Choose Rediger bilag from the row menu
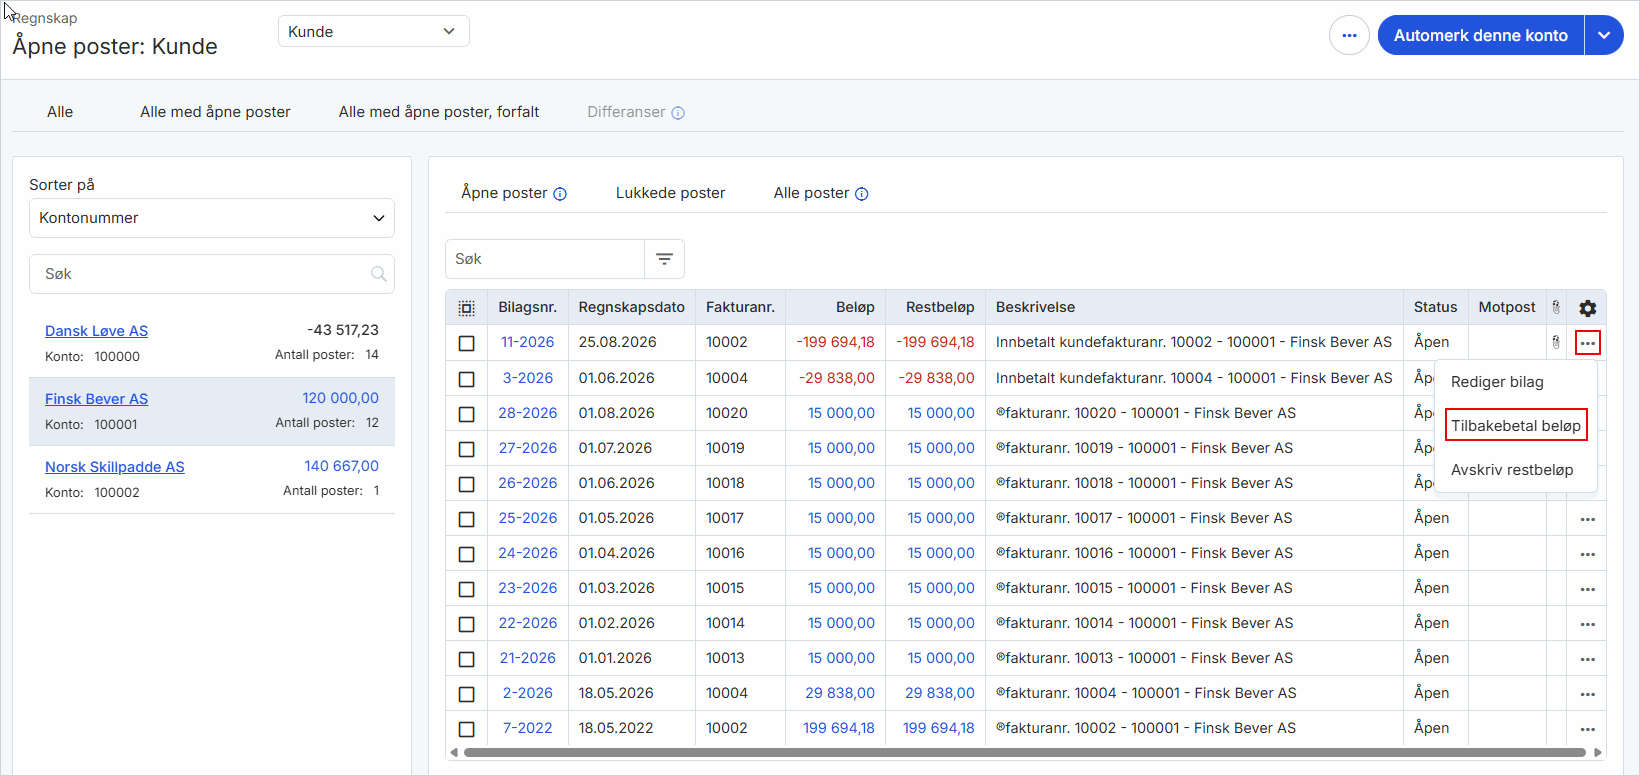 click(1497, 382)
